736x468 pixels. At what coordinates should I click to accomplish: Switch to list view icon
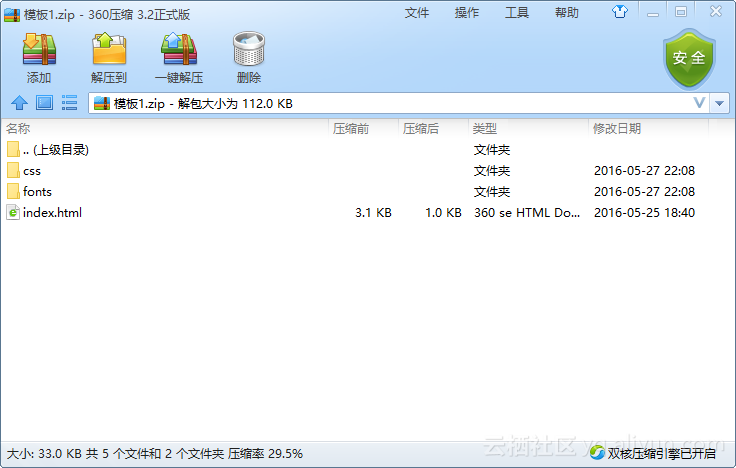click(69, 102)
